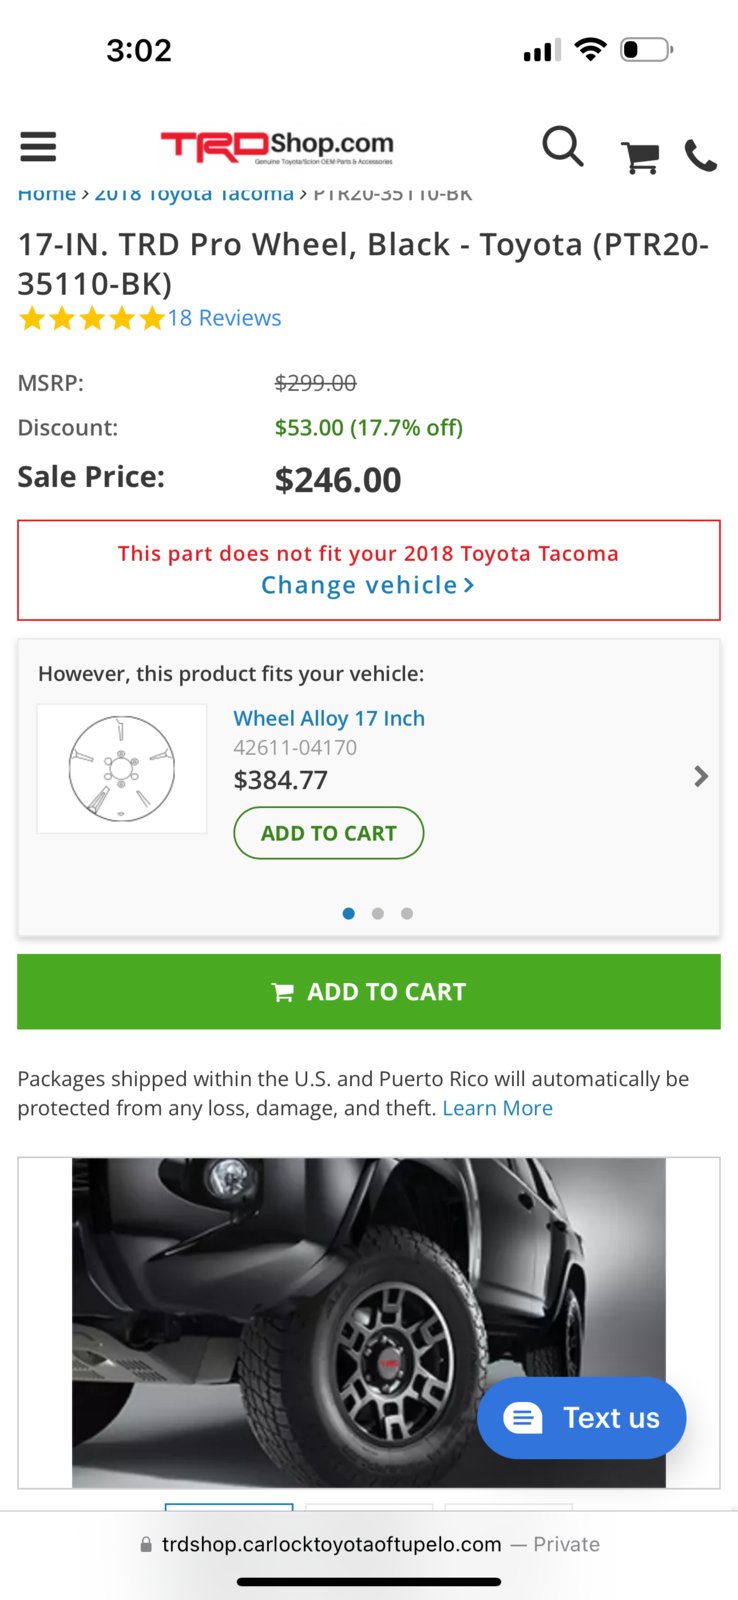
Task: Select the first carousel dot
Action: [x=349, y=913]
